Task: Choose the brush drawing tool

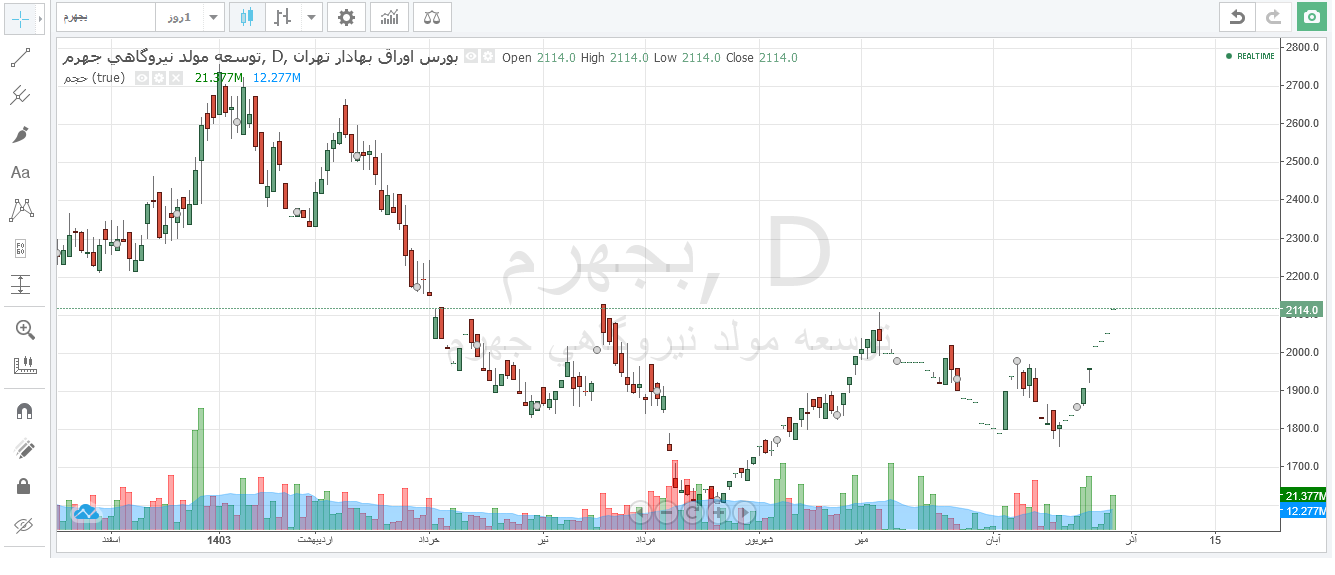Action: pyautogui.click(x=20, y=134)
